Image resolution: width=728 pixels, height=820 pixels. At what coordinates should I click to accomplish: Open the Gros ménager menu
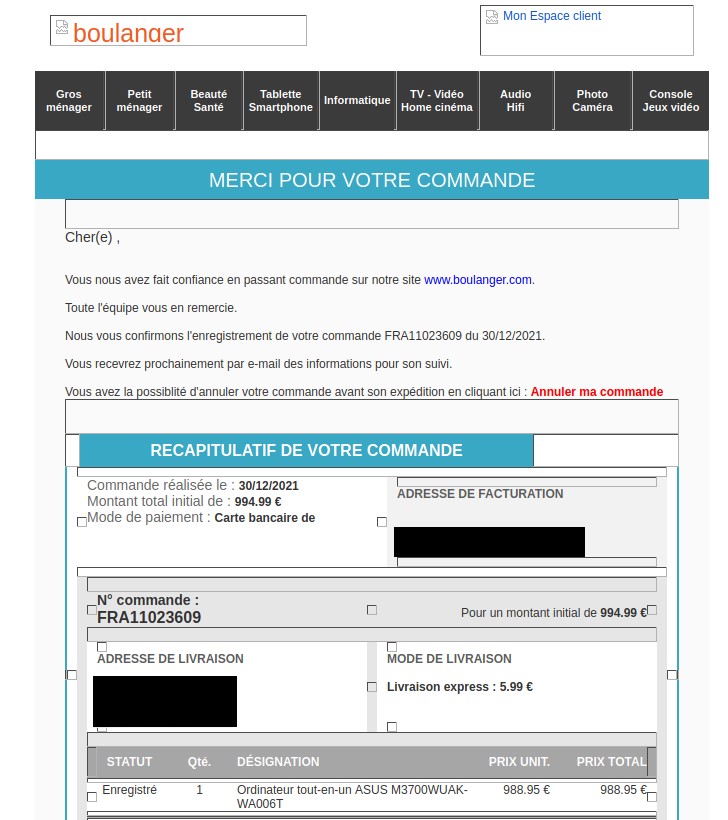tap(69, 100)
